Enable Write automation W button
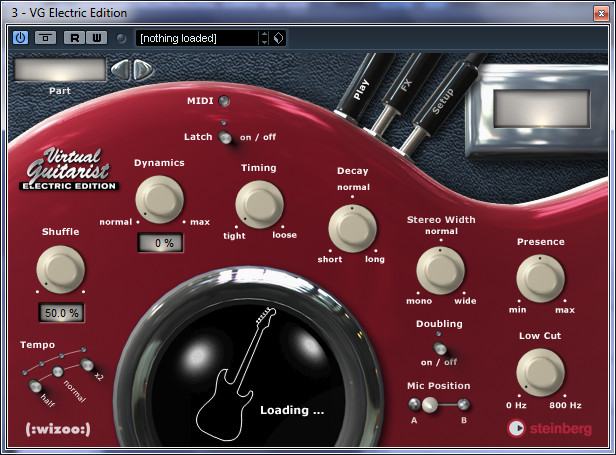Image resolution: width=616 pixels, height=455 pixels. coord(97,38)
